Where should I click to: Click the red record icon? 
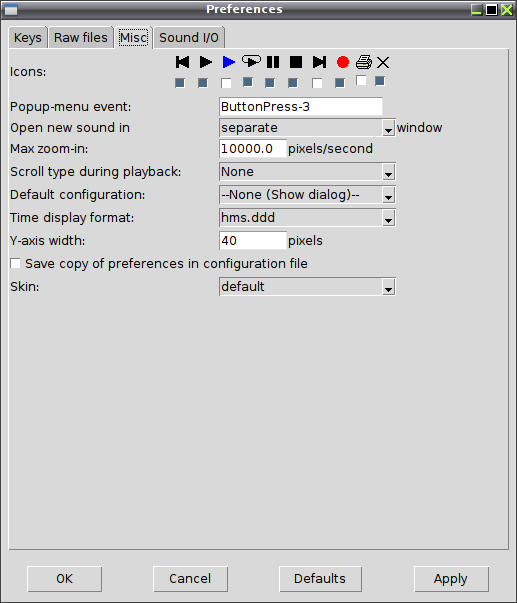point(343,62)
